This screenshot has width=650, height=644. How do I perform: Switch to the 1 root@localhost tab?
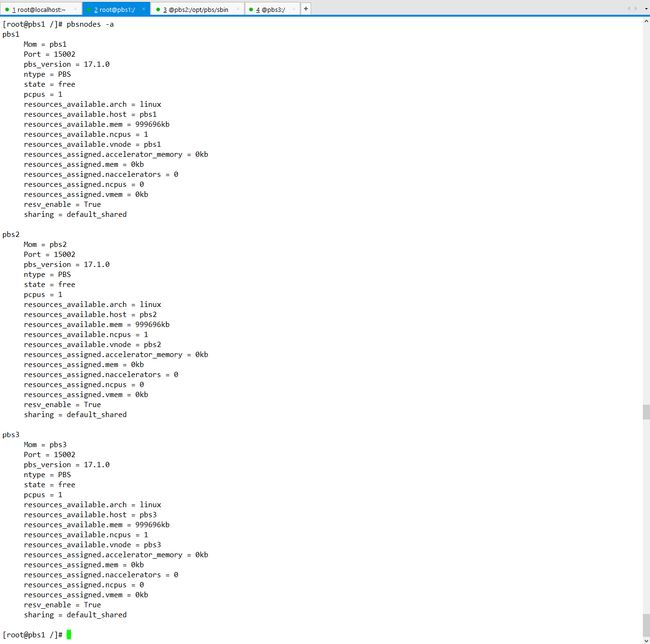point(41,9)
